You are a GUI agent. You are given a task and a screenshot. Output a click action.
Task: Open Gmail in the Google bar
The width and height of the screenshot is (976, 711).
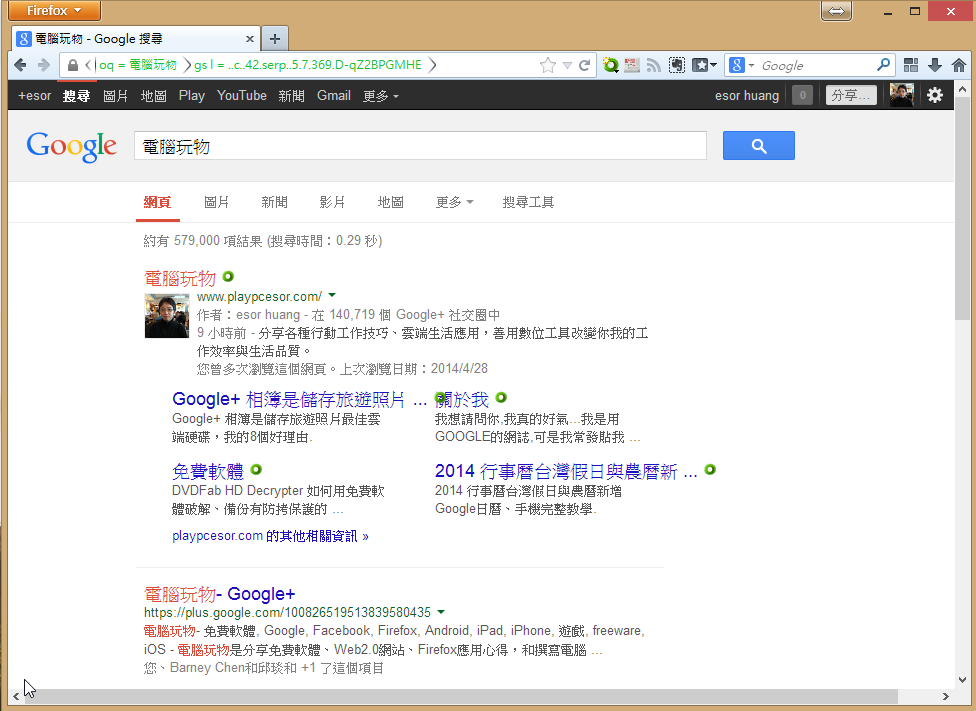334,95
